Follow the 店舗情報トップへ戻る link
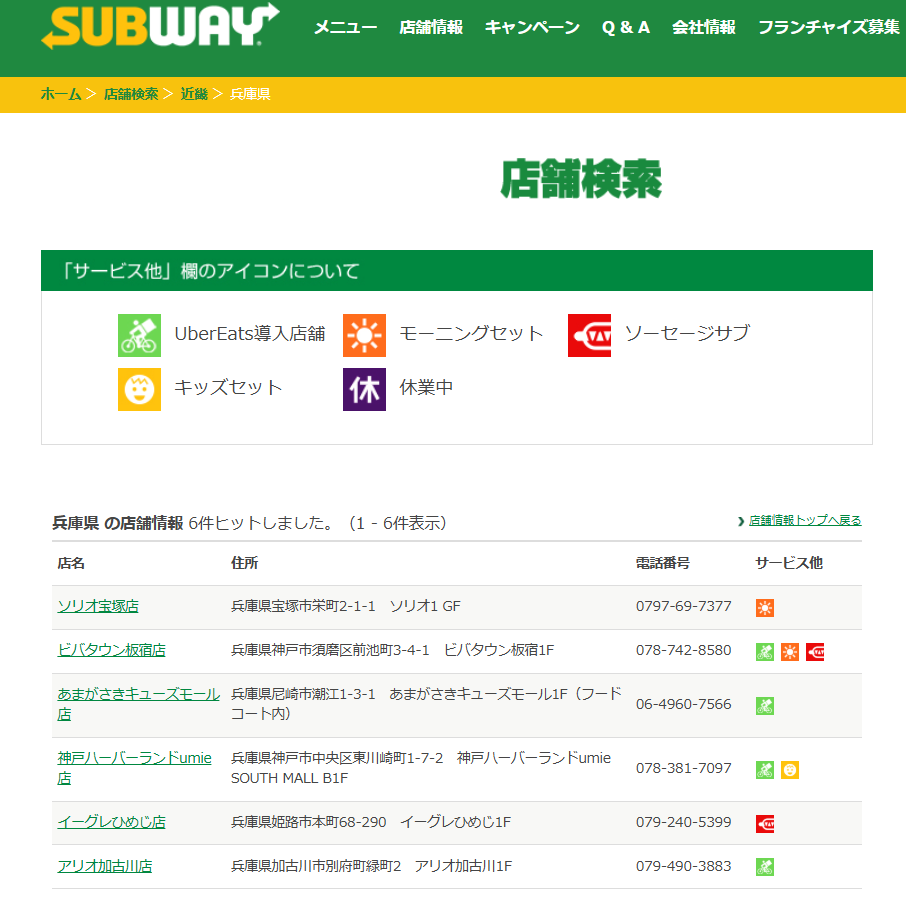The image size is (906, 909). 805,521
